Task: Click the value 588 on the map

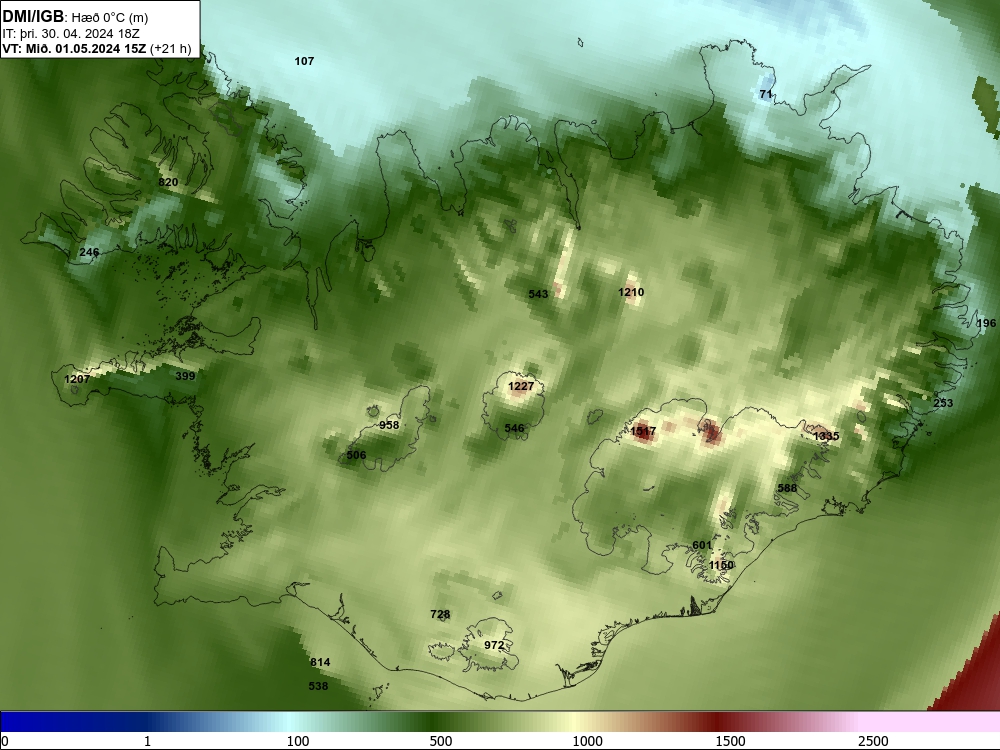Action: 787,489
